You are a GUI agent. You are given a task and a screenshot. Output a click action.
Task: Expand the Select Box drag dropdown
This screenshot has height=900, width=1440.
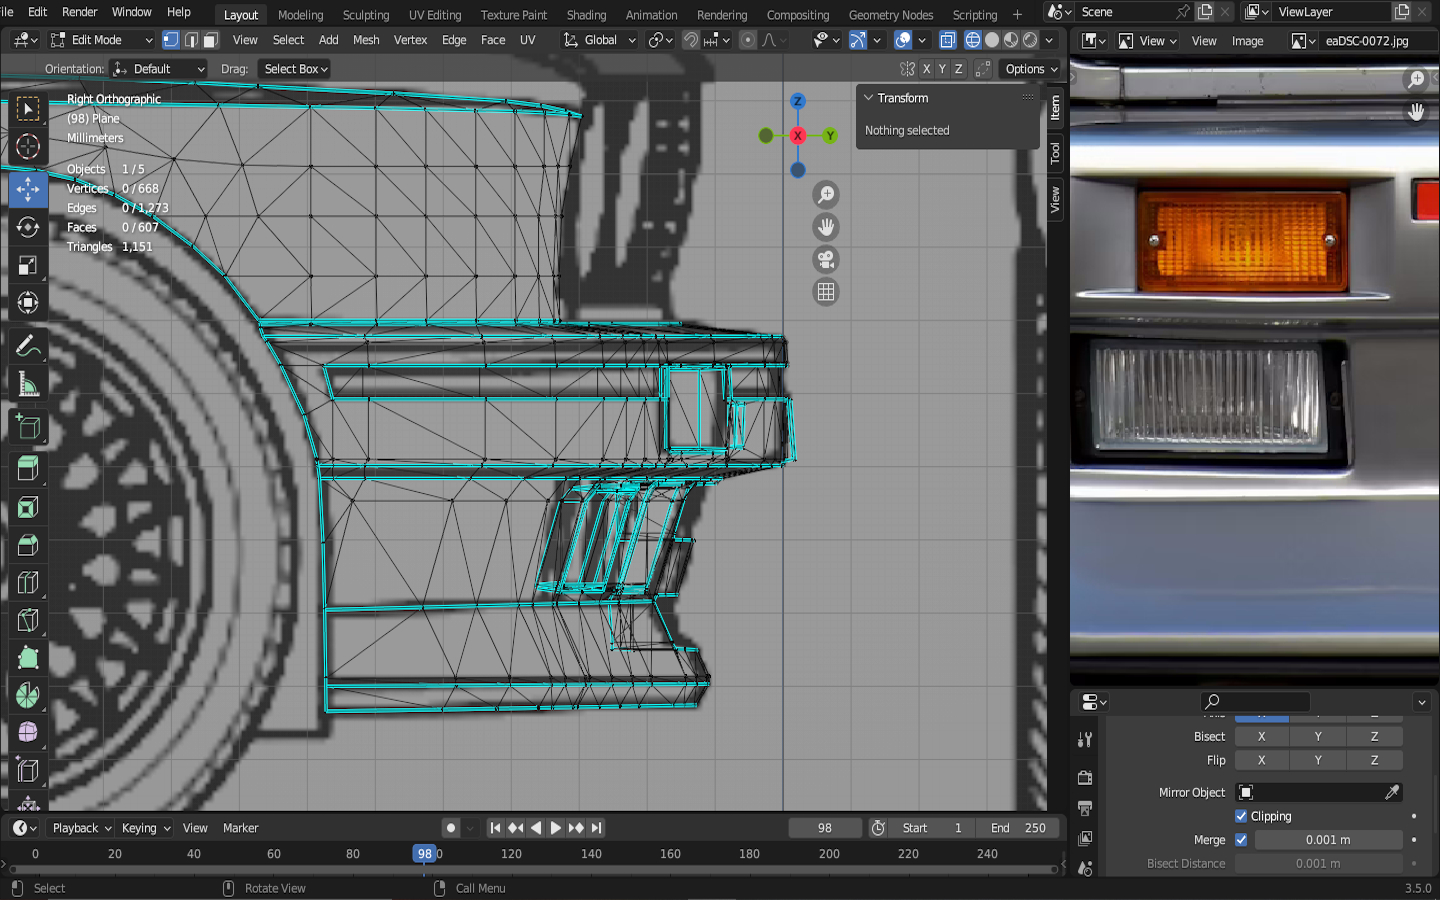pos(295,69)
